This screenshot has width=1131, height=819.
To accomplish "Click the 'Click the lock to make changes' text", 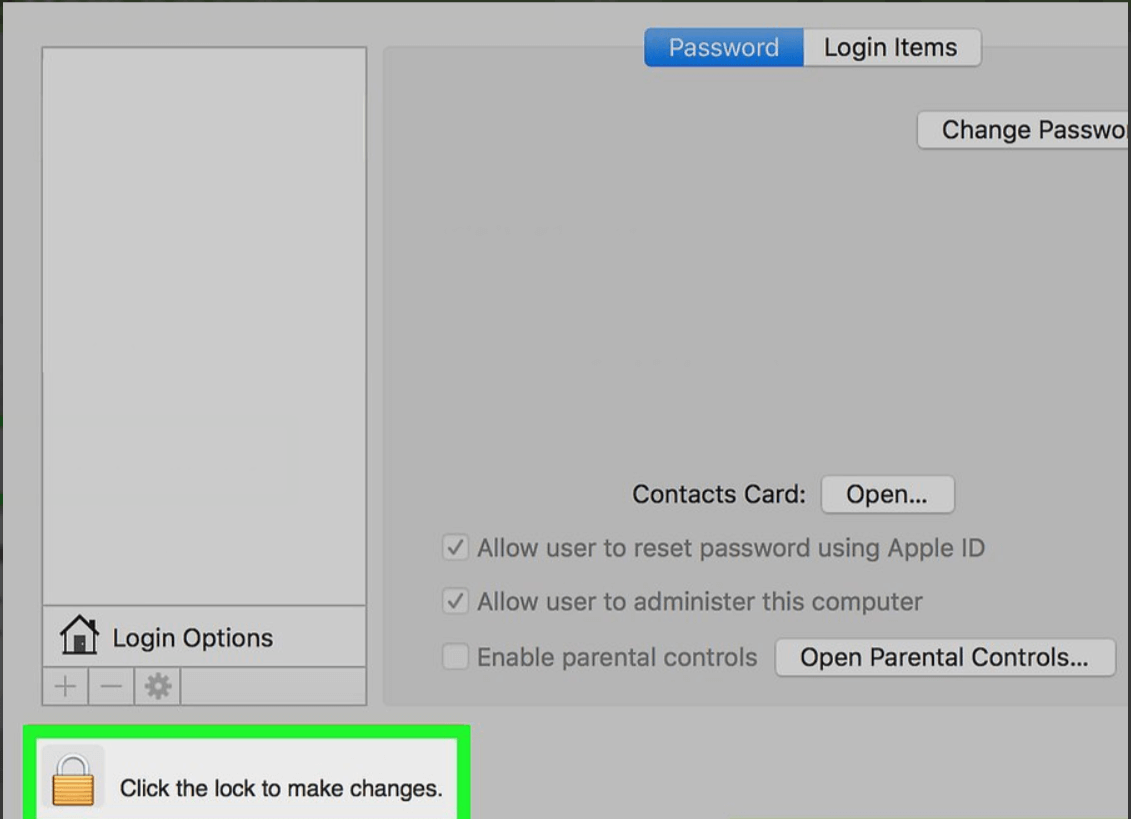I will pyautogui.click(x=281, y=788).
